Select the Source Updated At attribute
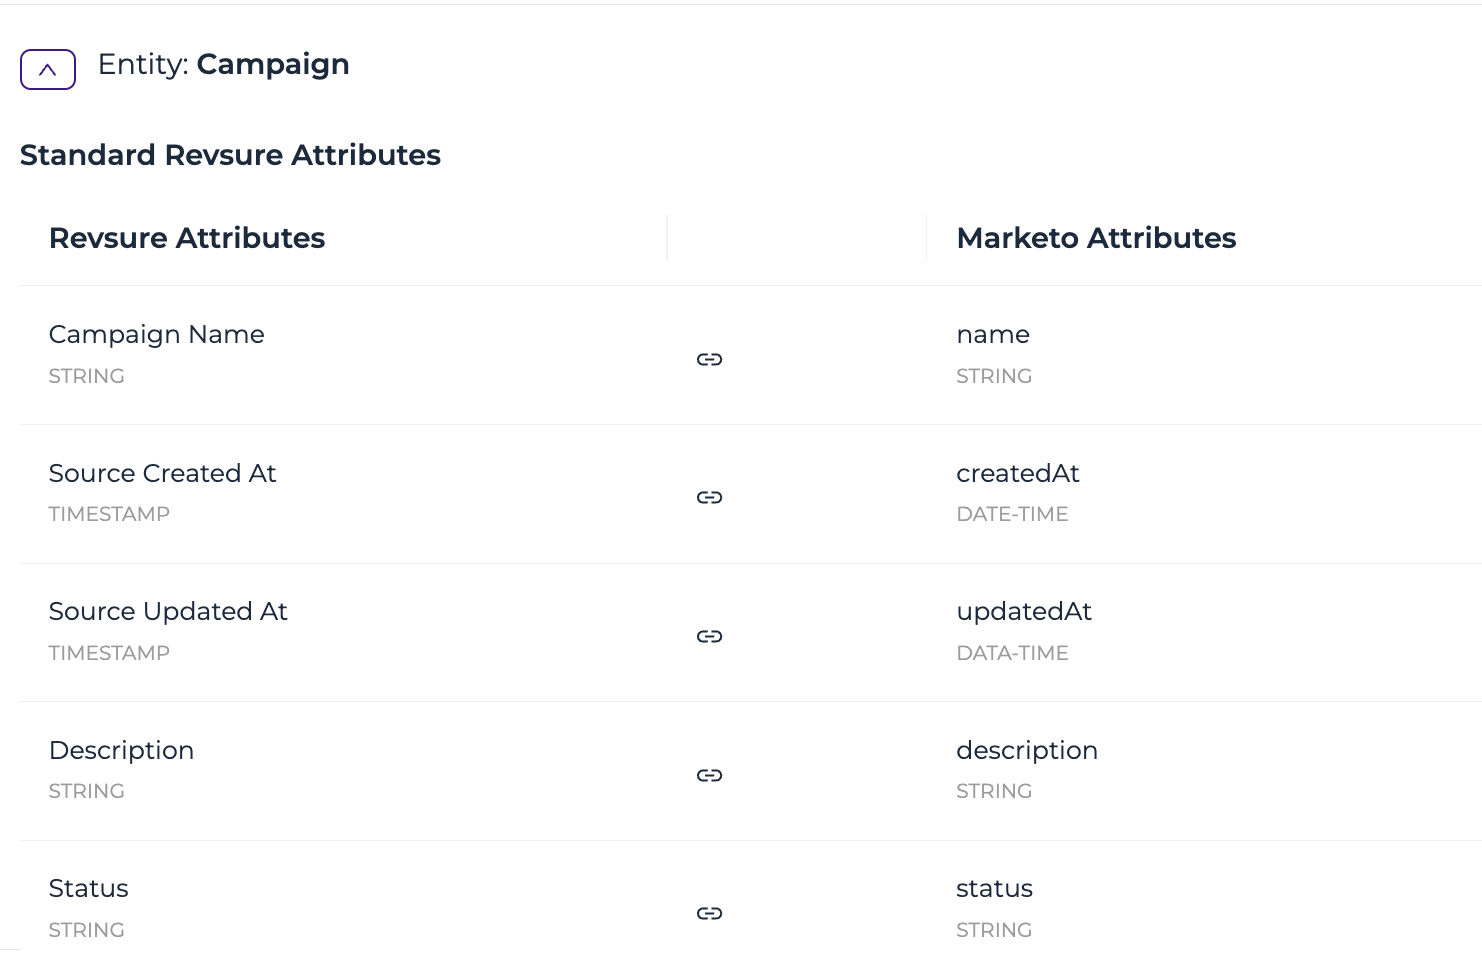 (168, 611)
